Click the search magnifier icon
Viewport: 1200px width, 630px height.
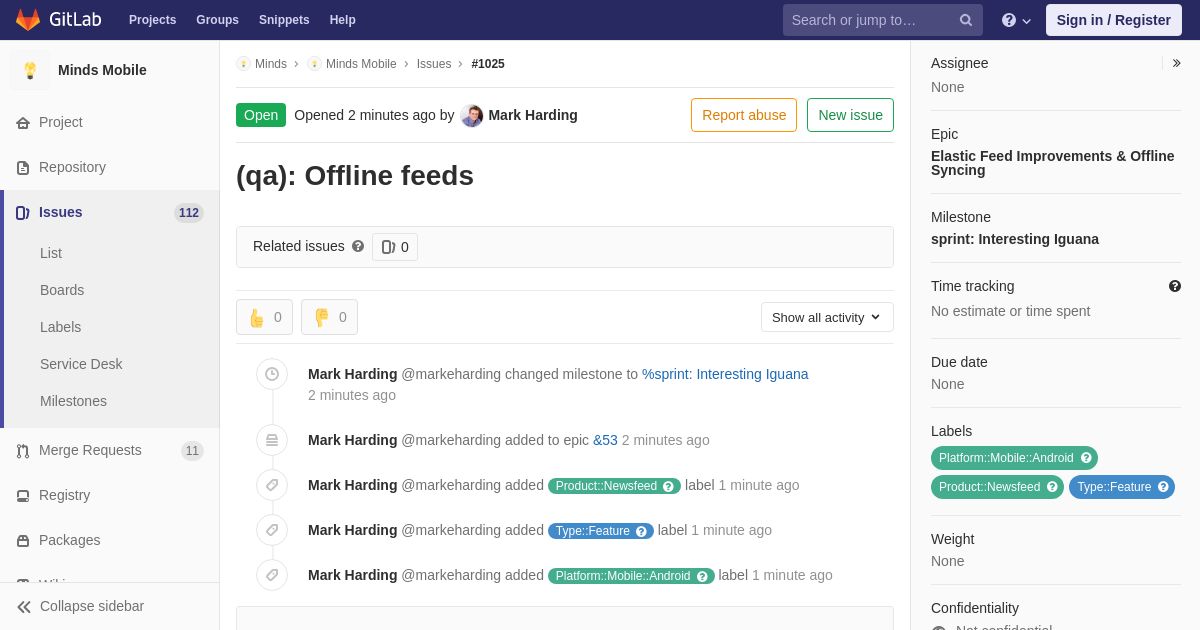point(965,20)
